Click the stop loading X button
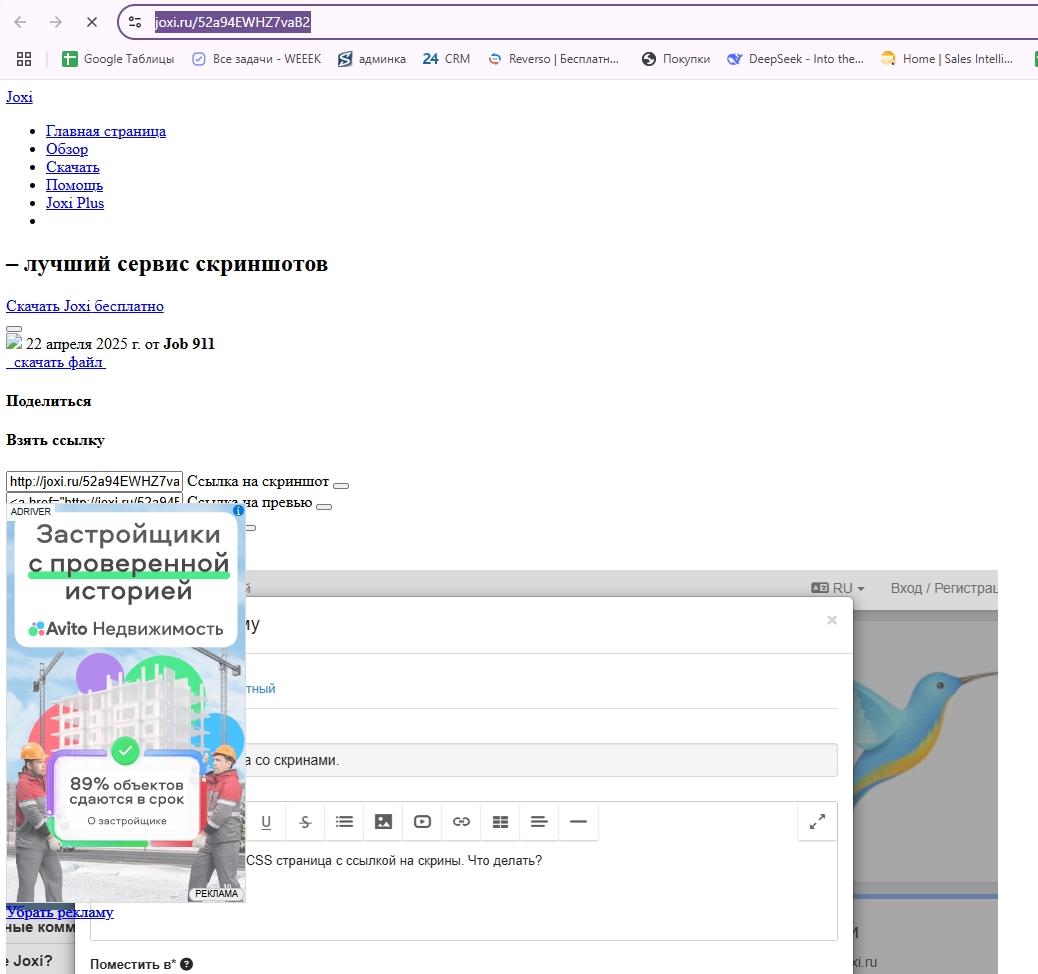This screenshot has width=1038, height=974. 90,21
